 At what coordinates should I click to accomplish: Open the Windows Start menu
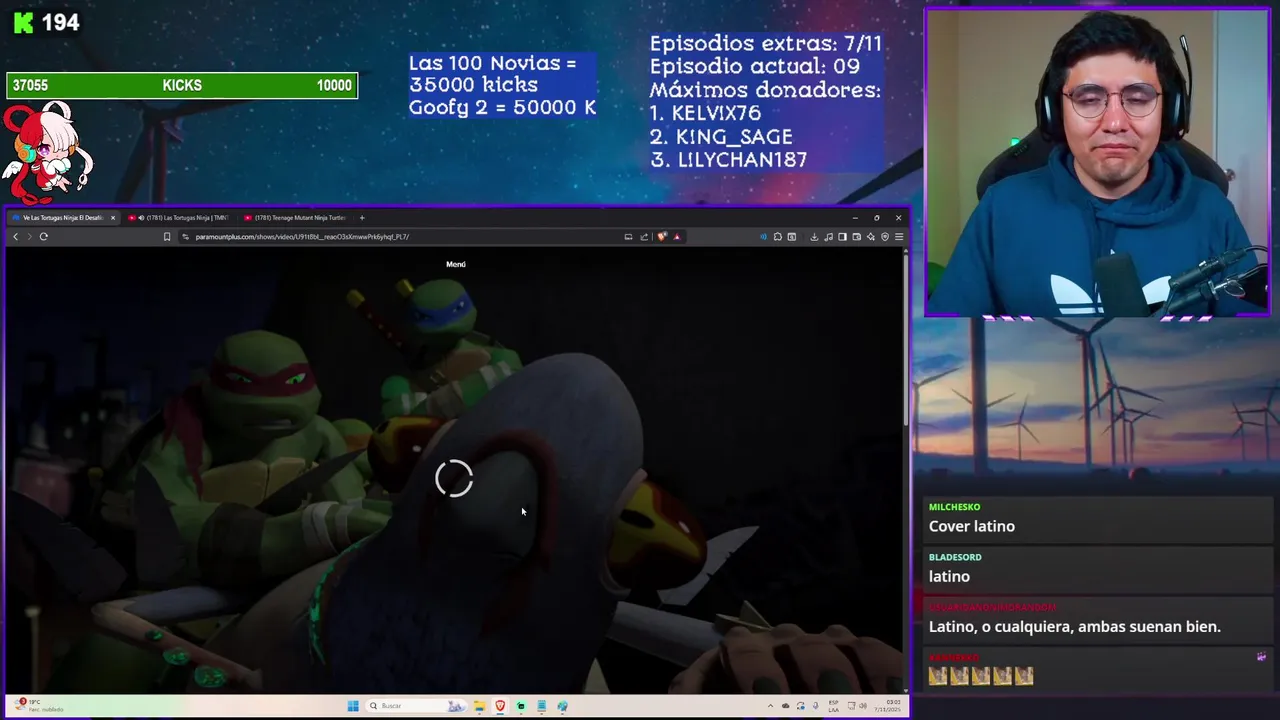pyautogui.click(x=353, y=706)
